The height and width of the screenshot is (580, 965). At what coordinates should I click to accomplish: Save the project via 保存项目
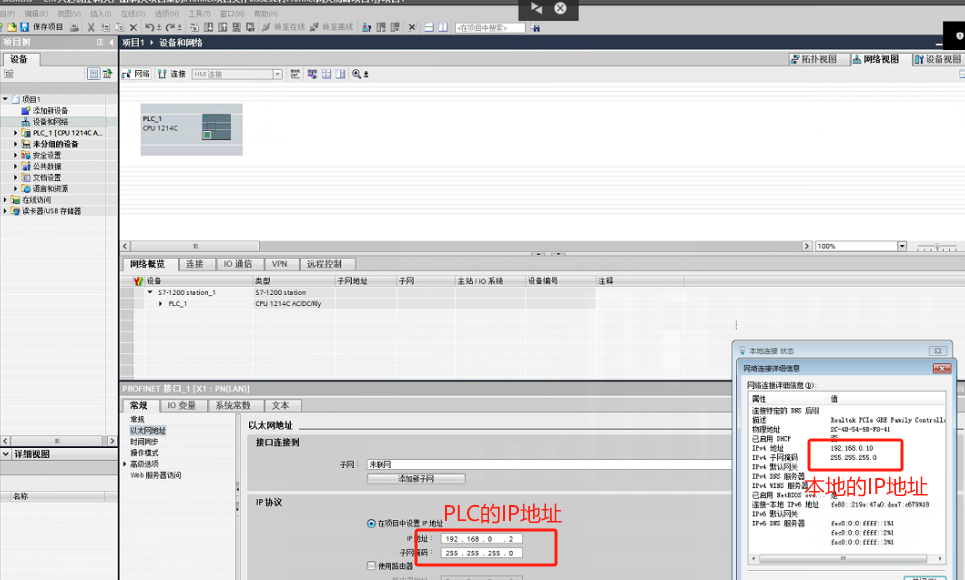click(x=42, y=27)
